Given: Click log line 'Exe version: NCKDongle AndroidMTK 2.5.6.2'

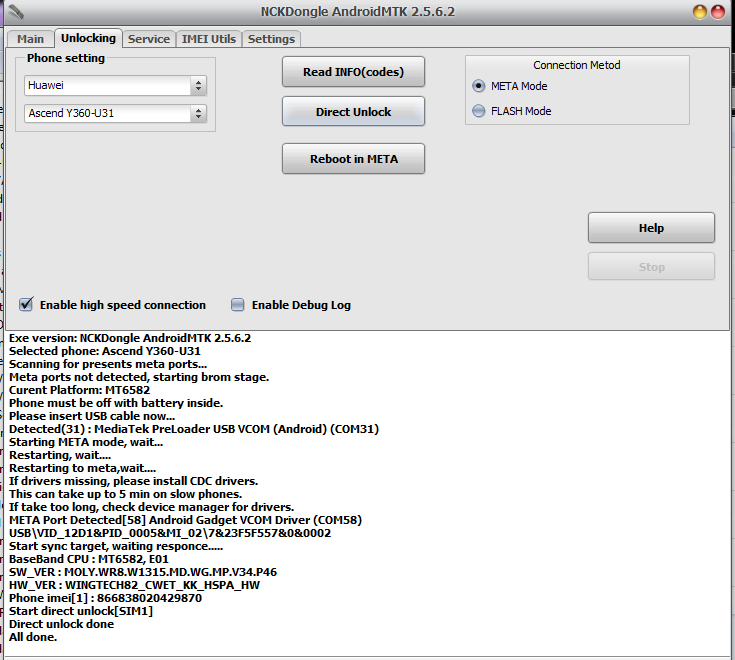Looking at the screenshot, I should pos(130,338).
